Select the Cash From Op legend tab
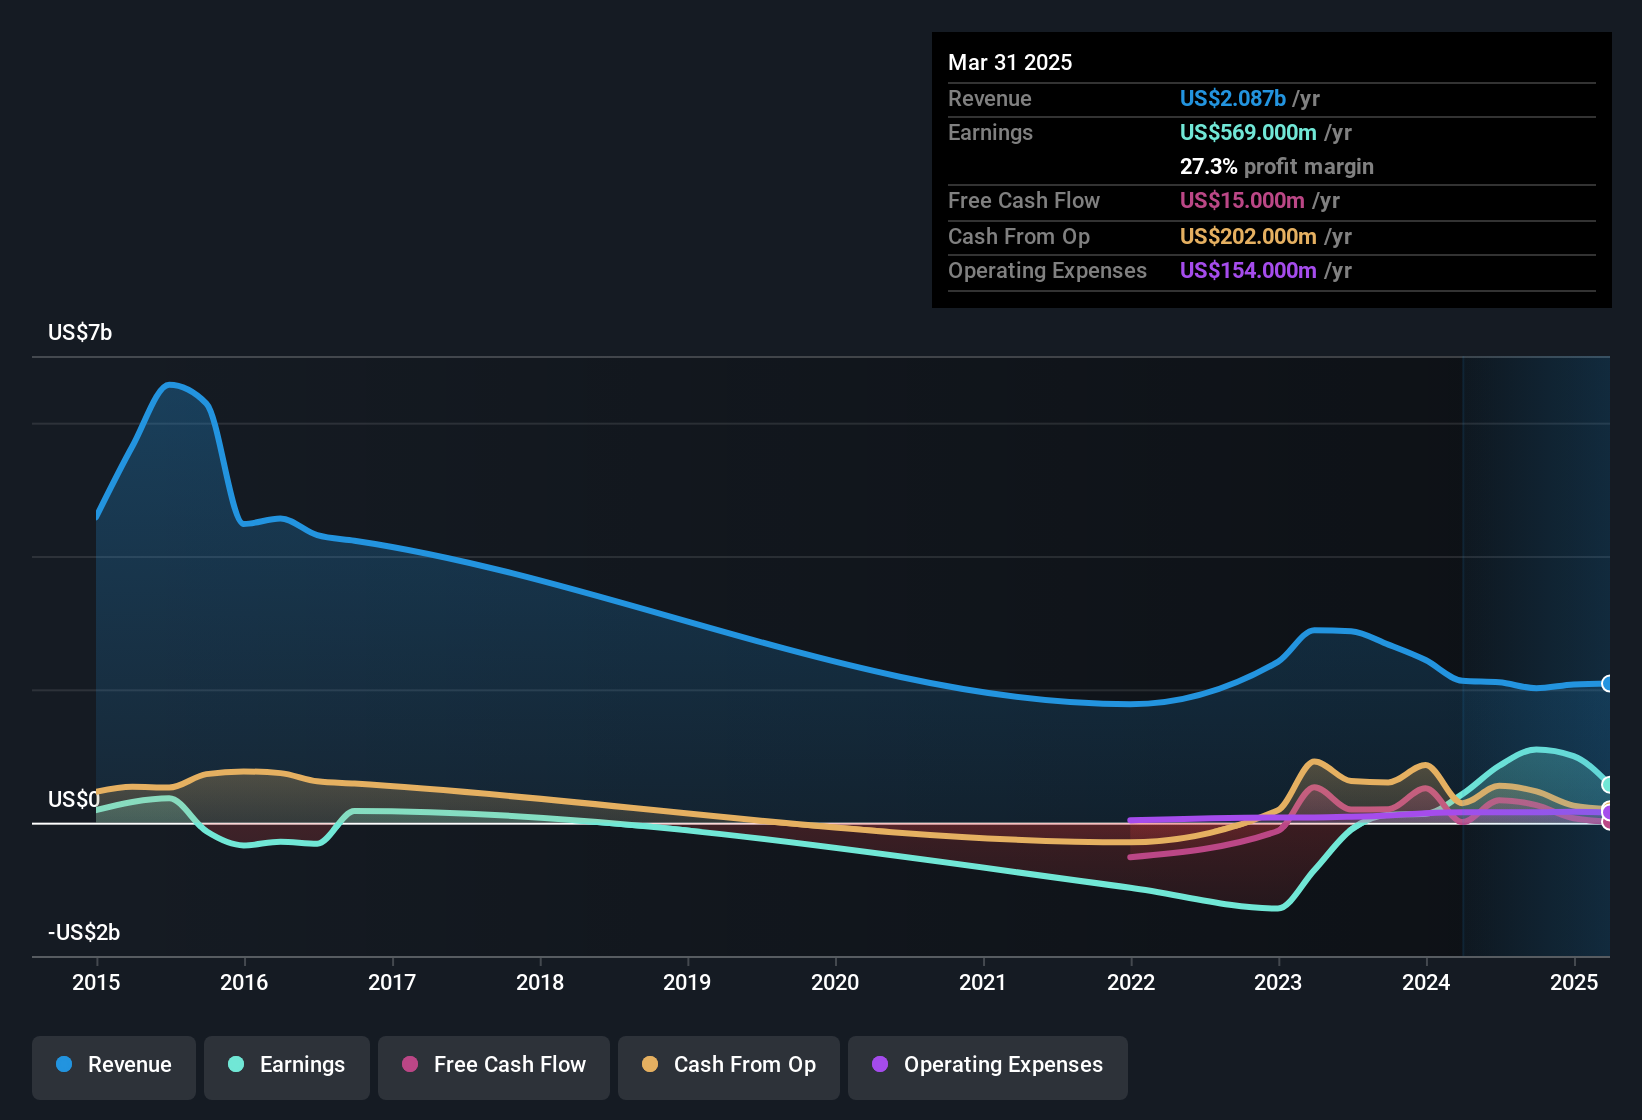The image size is (1642, 1120). pyautogui.click(x=728, y=1065)
